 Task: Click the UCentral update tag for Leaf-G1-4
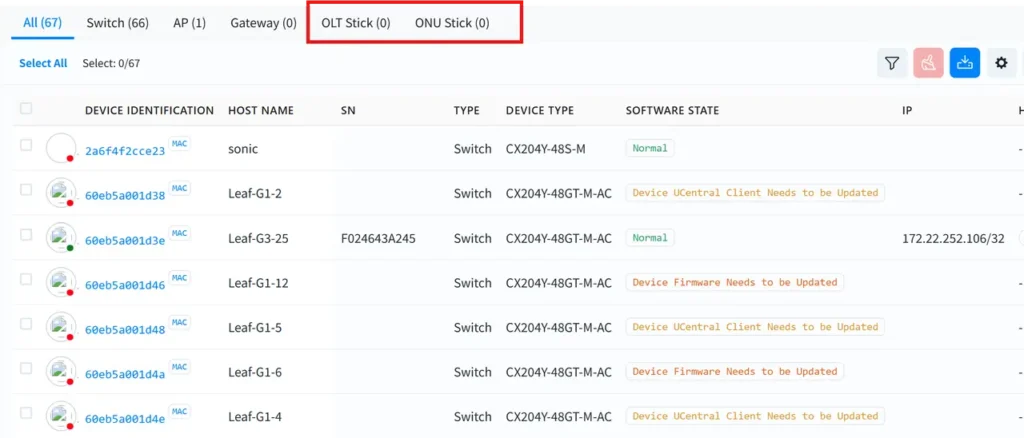coord(756,416)
